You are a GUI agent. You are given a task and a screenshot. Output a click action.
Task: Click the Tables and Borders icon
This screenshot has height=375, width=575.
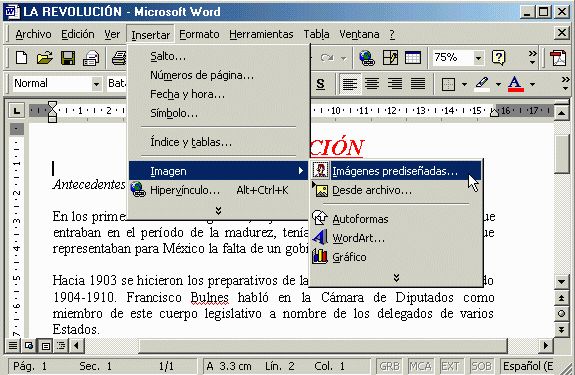coord(390,58)
